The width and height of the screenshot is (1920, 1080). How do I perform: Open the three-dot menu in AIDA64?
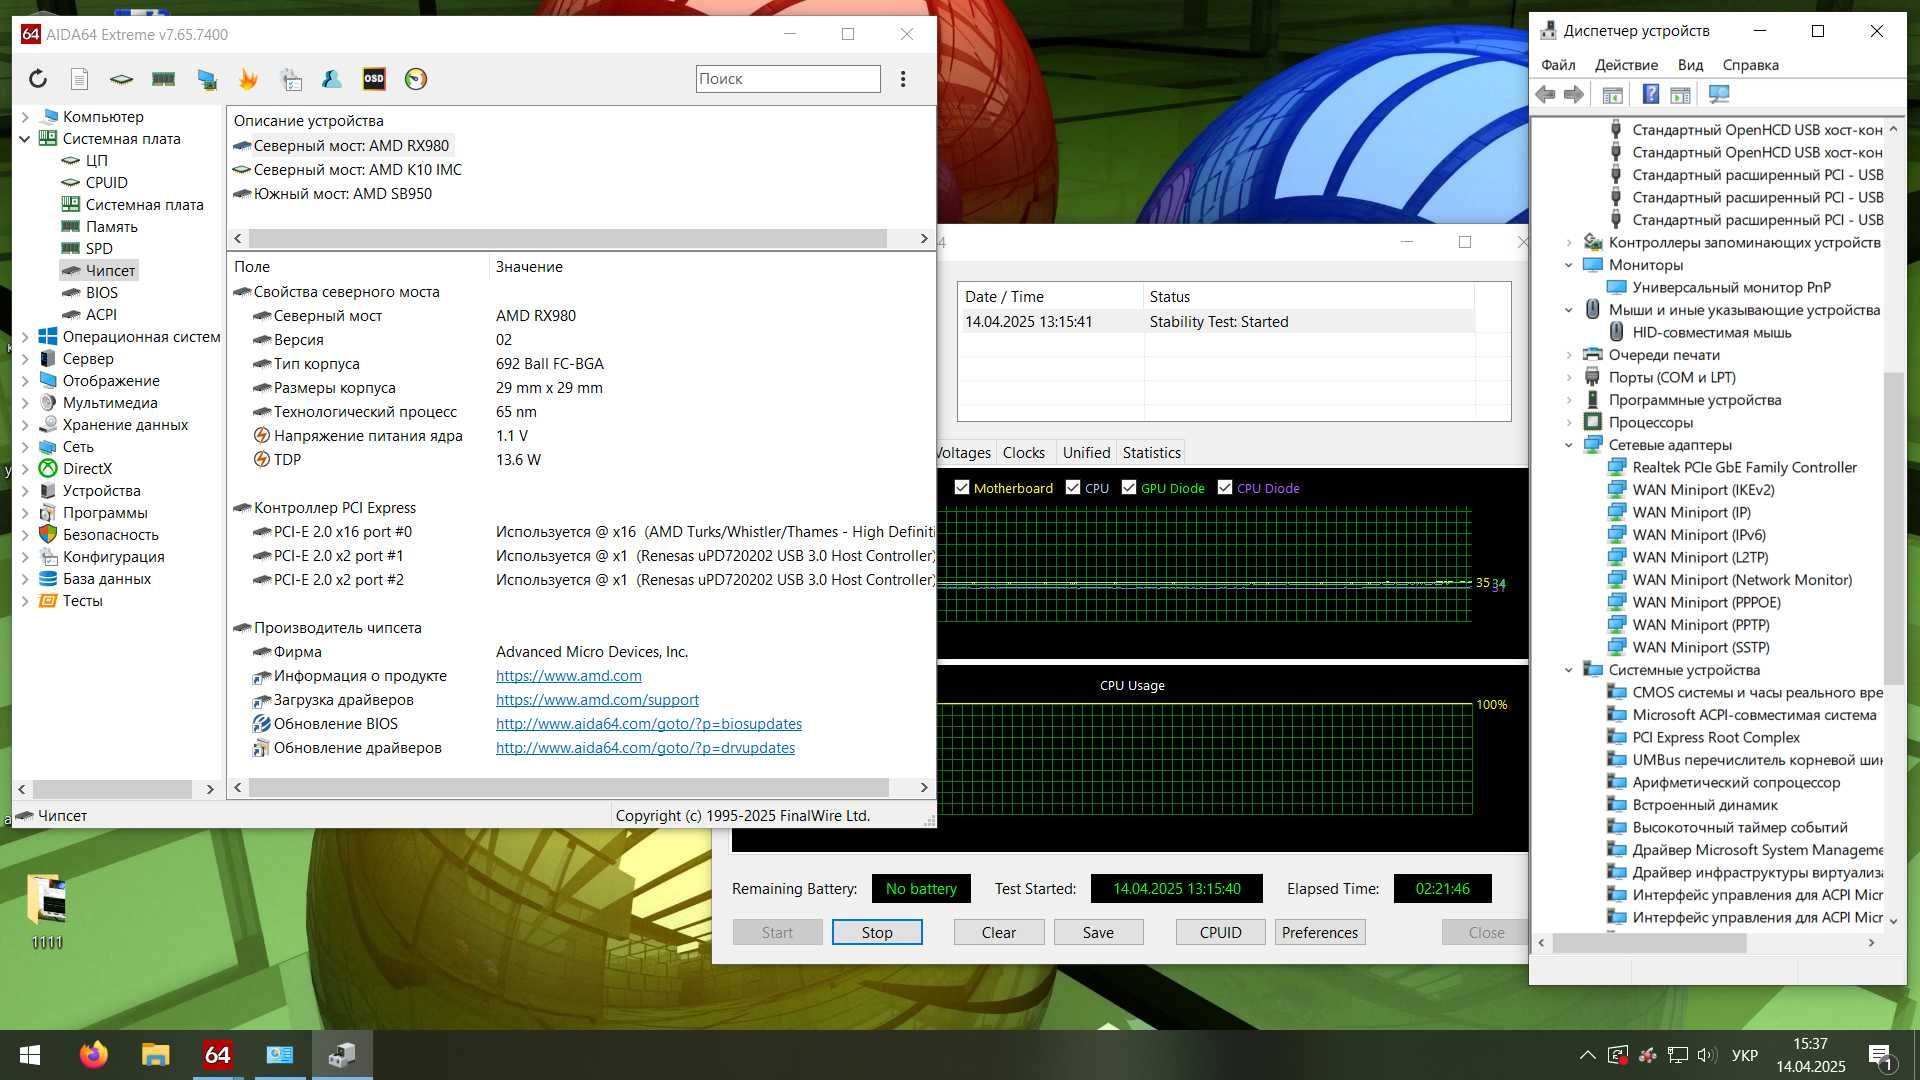903,79
